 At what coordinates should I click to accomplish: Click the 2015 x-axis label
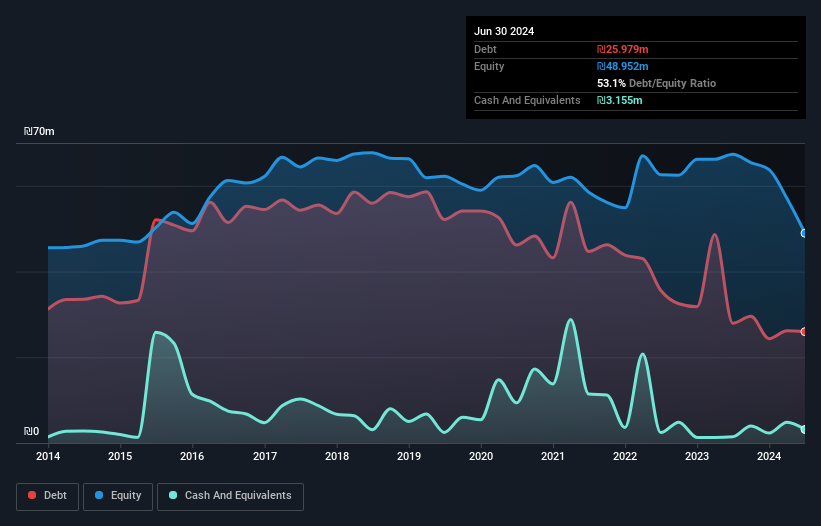point(120,456)
